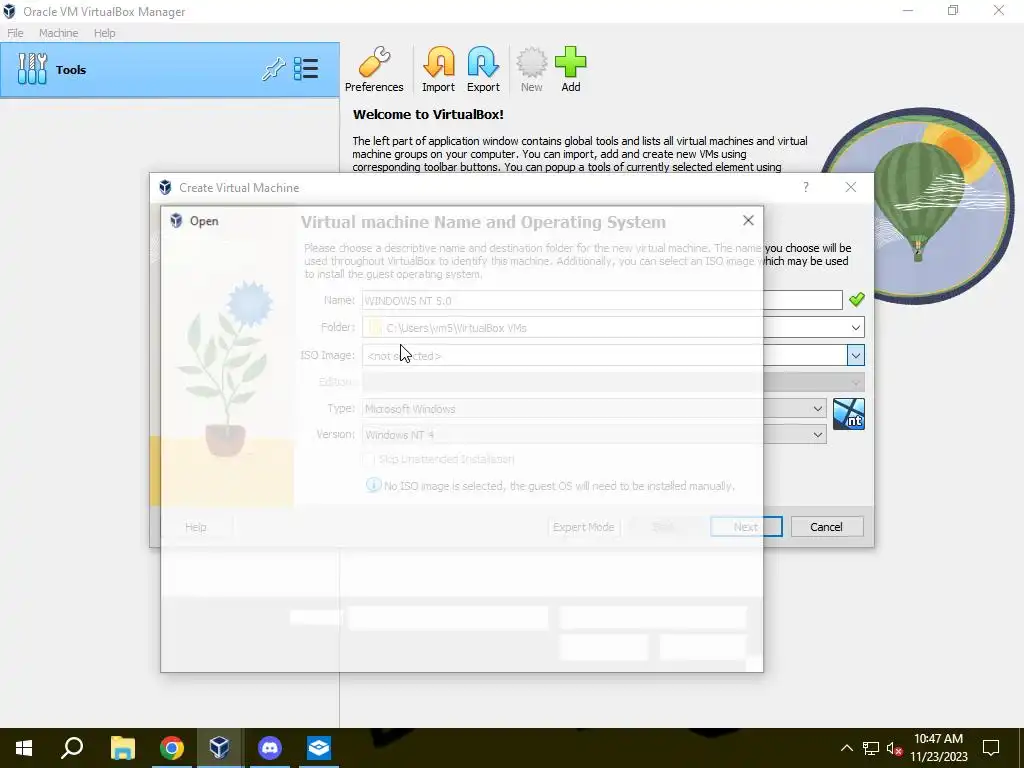
Task: Click the green Add machine icon
Action: [x=571, y=69]
